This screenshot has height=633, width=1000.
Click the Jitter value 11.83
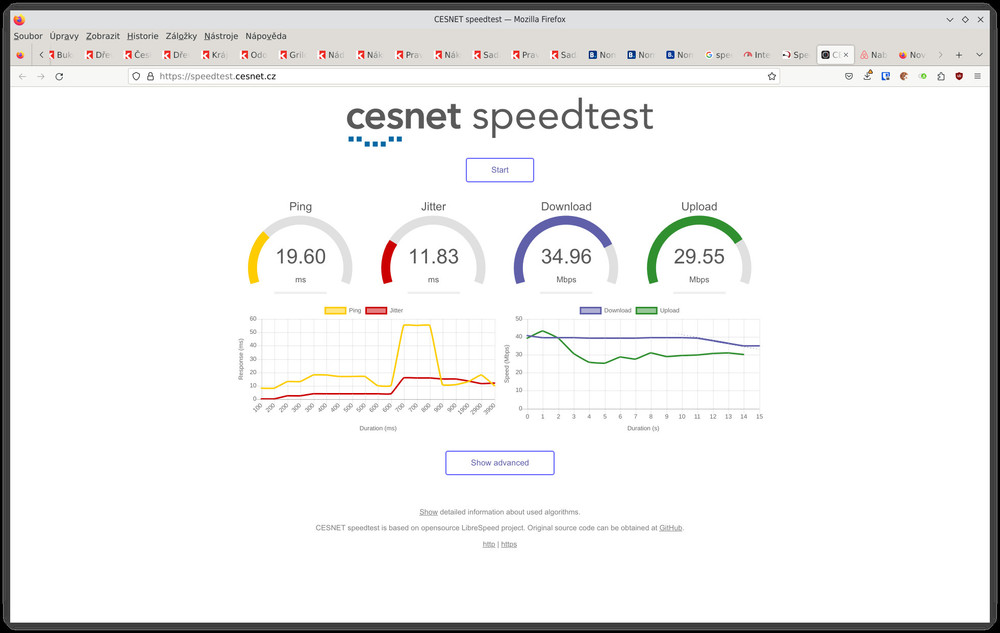tap(434, 257)
